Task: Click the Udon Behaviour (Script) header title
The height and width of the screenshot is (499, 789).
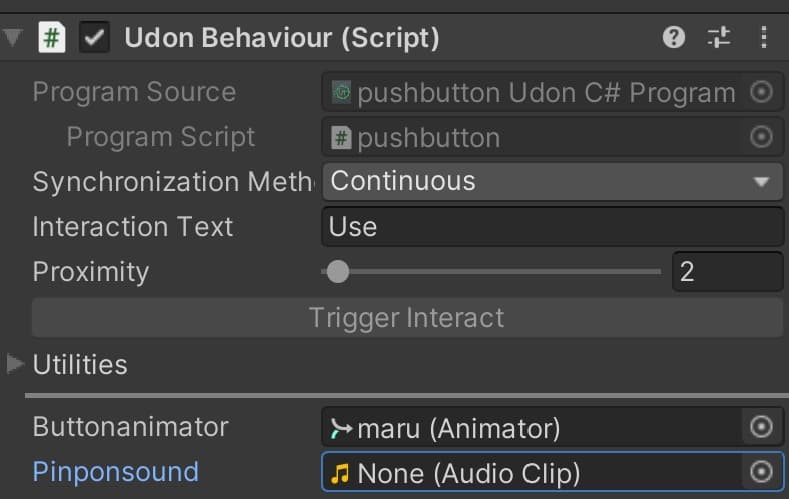Action: click(282, 38)
